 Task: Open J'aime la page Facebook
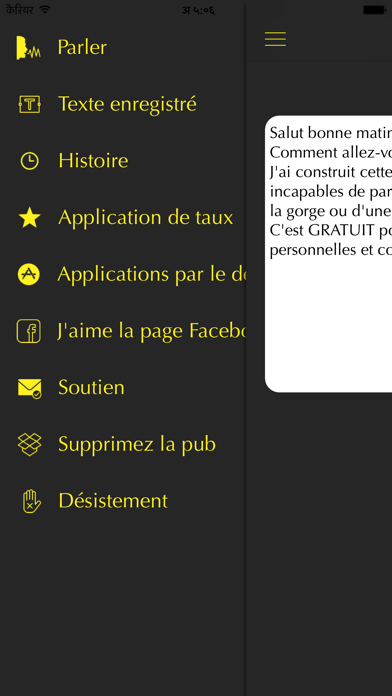click(151, 331)
